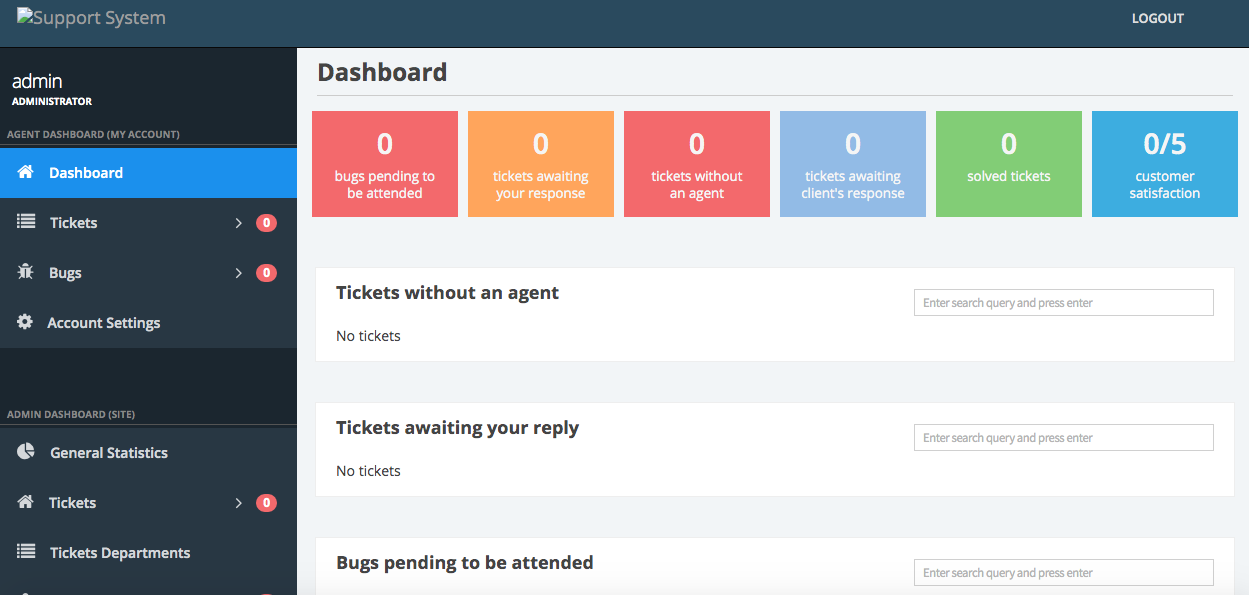Open Tickets Departments page
The height and width of the screenshot is (595, 1249).
pyautogui.click(x=120, y=553)
